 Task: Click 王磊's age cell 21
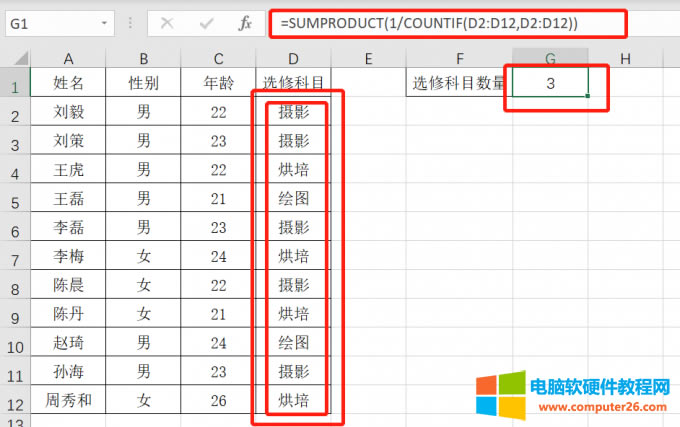[218, 199]
